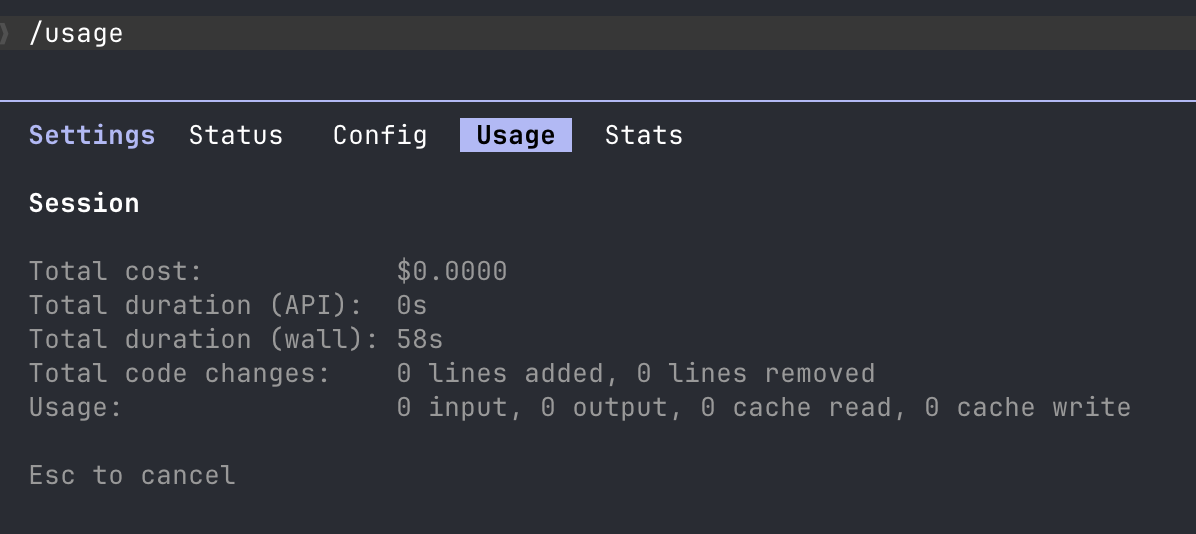Image resolution: width=1196 pixels, height=534 pixels.
Task: Click the prompt chevron before /usage
Action: (5, 34)
